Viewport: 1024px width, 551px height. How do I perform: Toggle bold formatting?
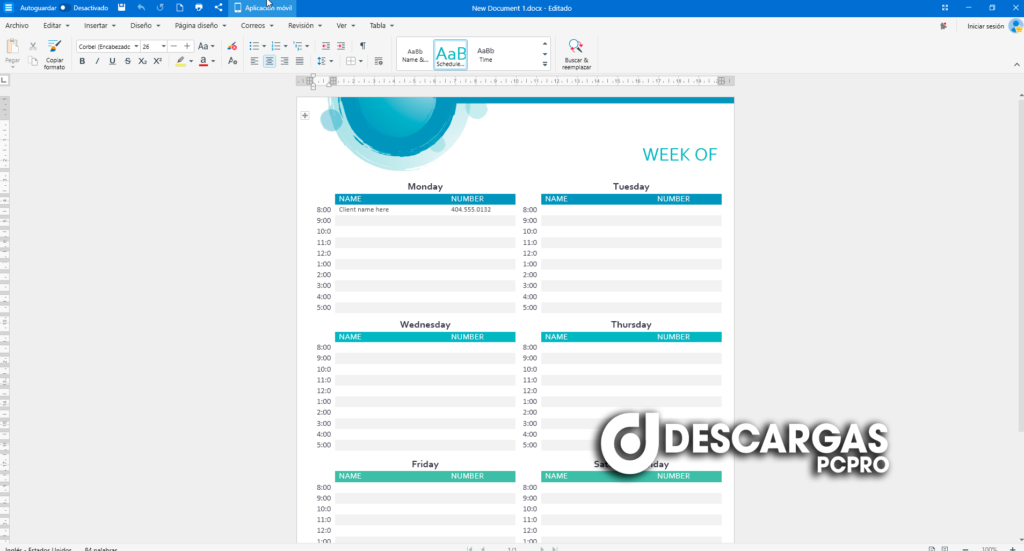(82, 61)
